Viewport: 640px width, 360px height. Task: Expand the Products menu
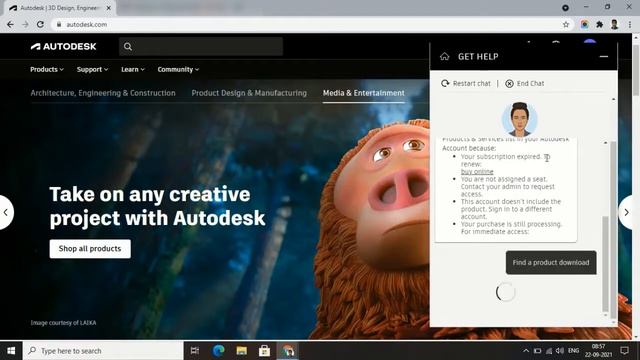47,69
